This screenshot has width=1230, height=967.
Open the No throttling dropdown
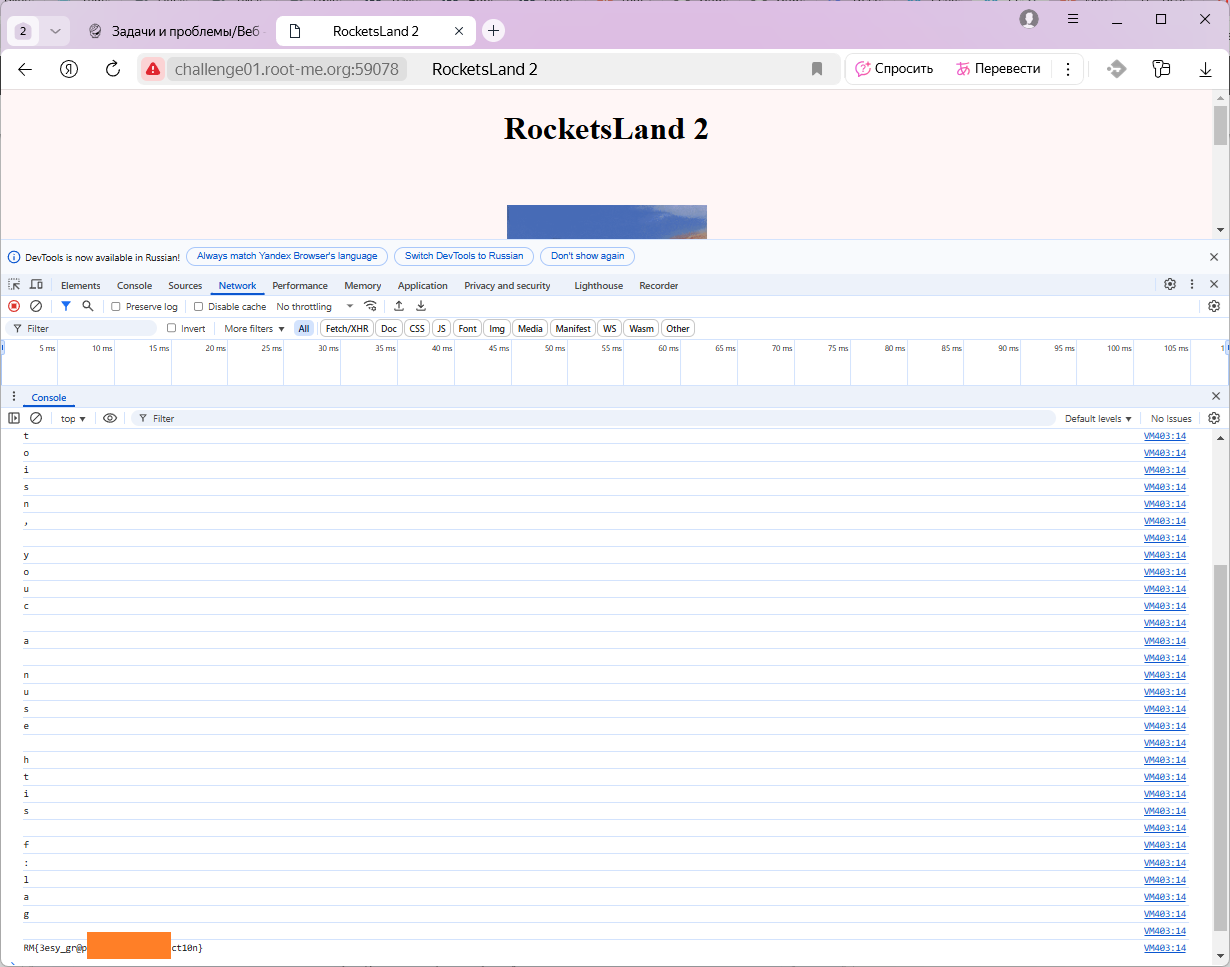(315, 307)
